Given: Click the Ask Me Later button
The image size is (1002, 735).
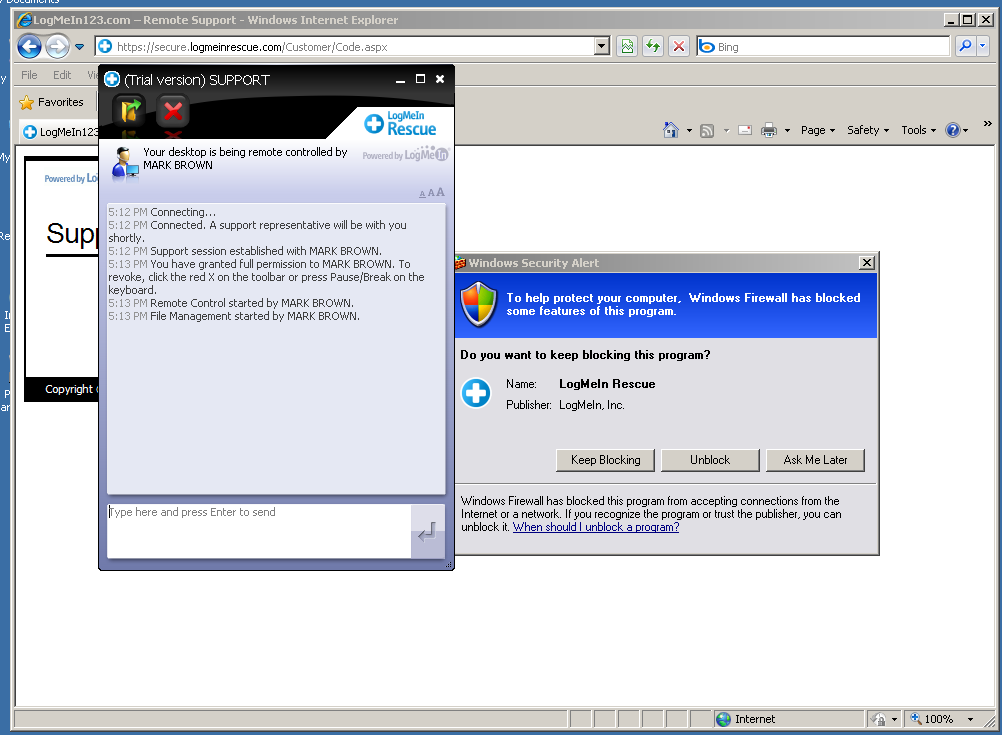Looking at the screenshot, I should 815,460.
